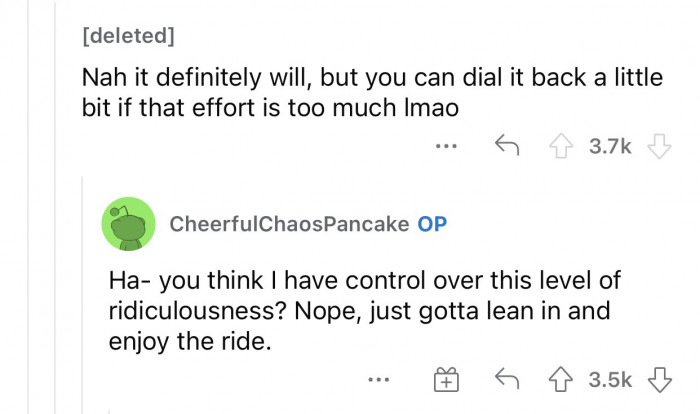Screen dimensions: 700x414
Task: Click the 3.5k vote score
Action: pyautogui.click(x=610, y=380)
